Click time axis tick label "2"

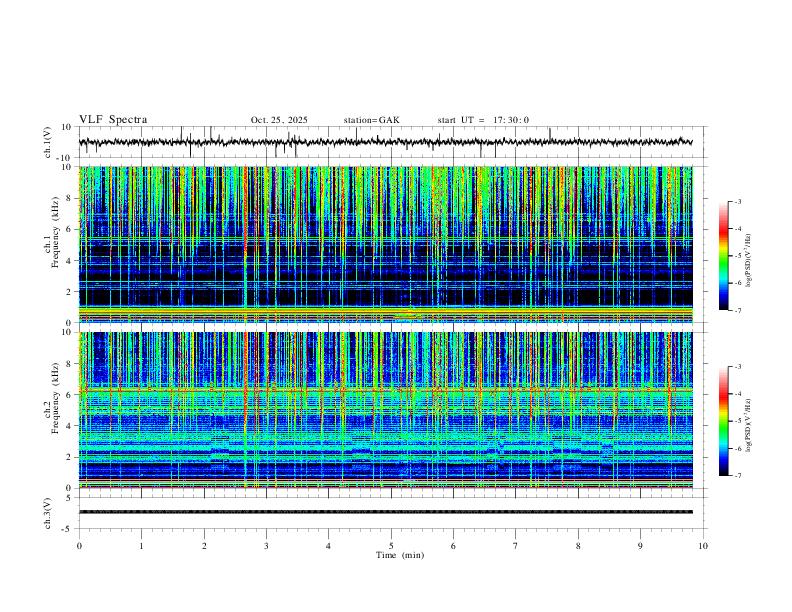coord(204,546)
